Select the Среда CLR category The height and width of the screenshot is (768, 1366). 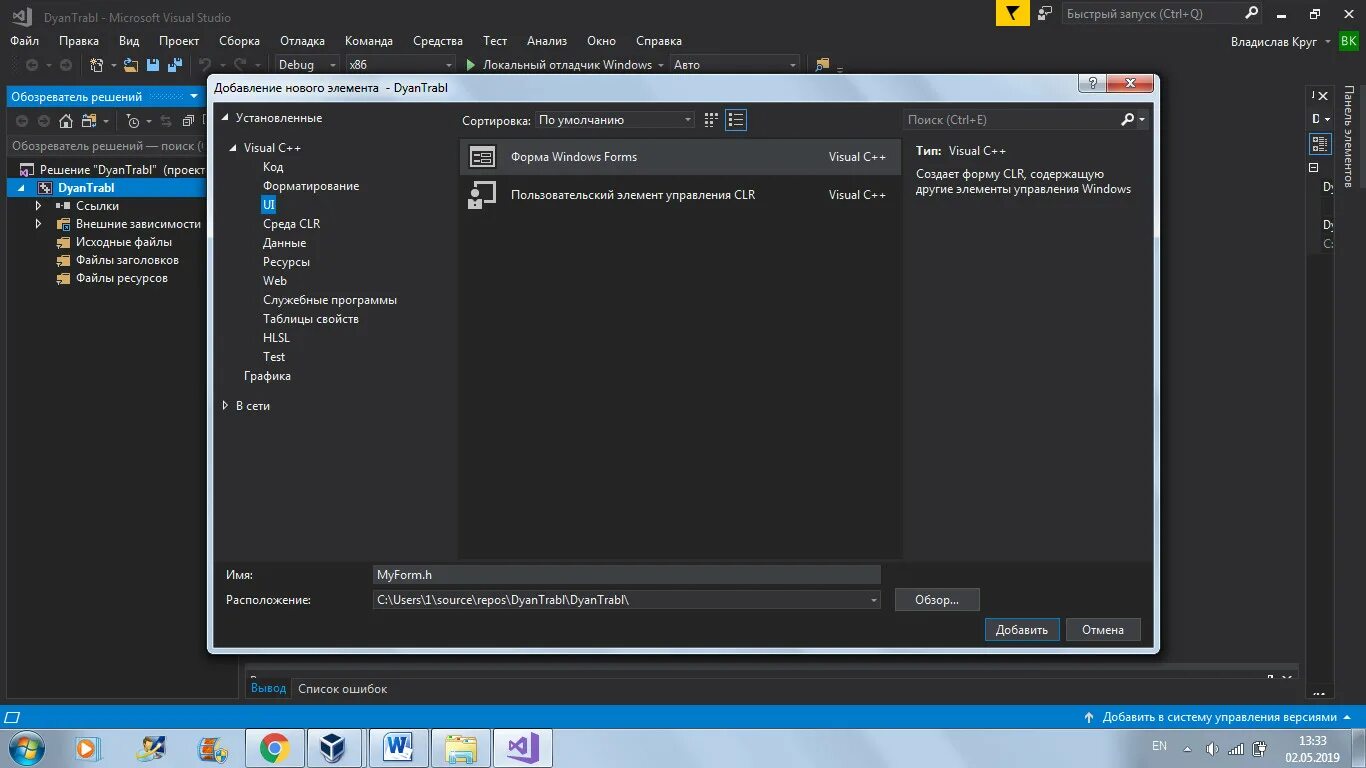click(292, 224)
